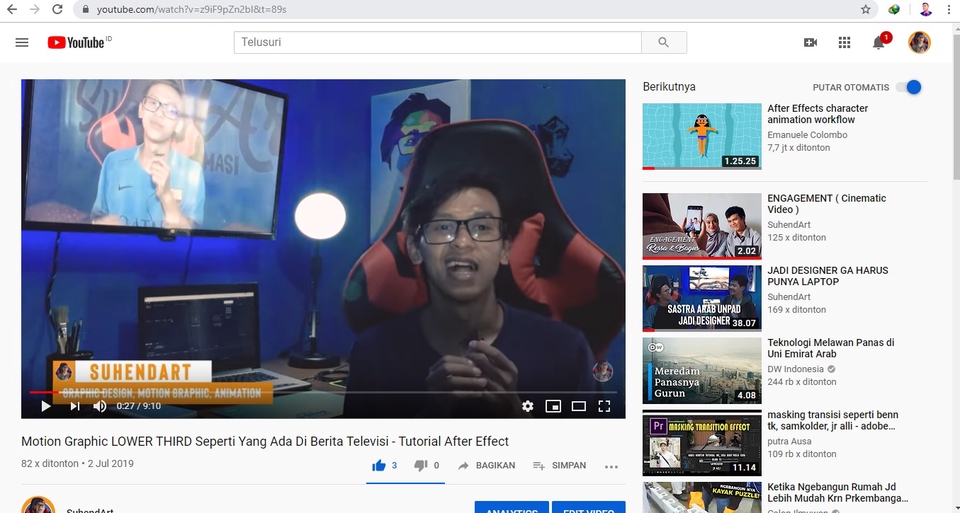Open title JADI DESIGNER GA HARUS PUNYA LAPTOP
Screen dimensions: 960x513
click(x=828, y=276)
